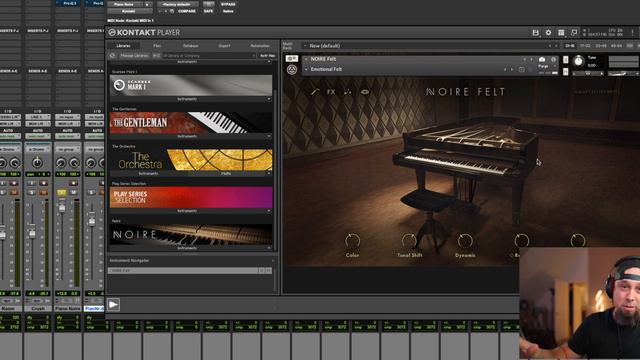Go to next snapshot arrow for Emotional Felt

[x=512, y=69]
